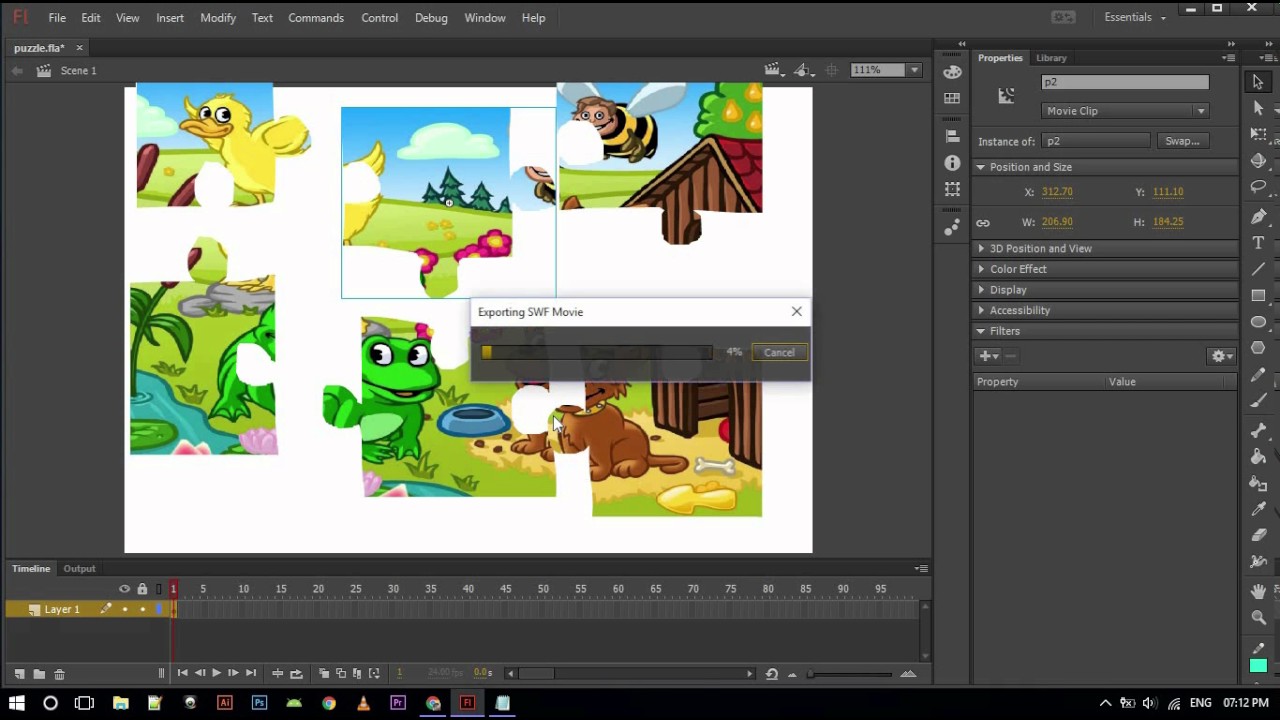Image resolution: width=1280 pixels, height=720 pixels.
Task: Cancel the SWF export
Action: tap(779, 352)
